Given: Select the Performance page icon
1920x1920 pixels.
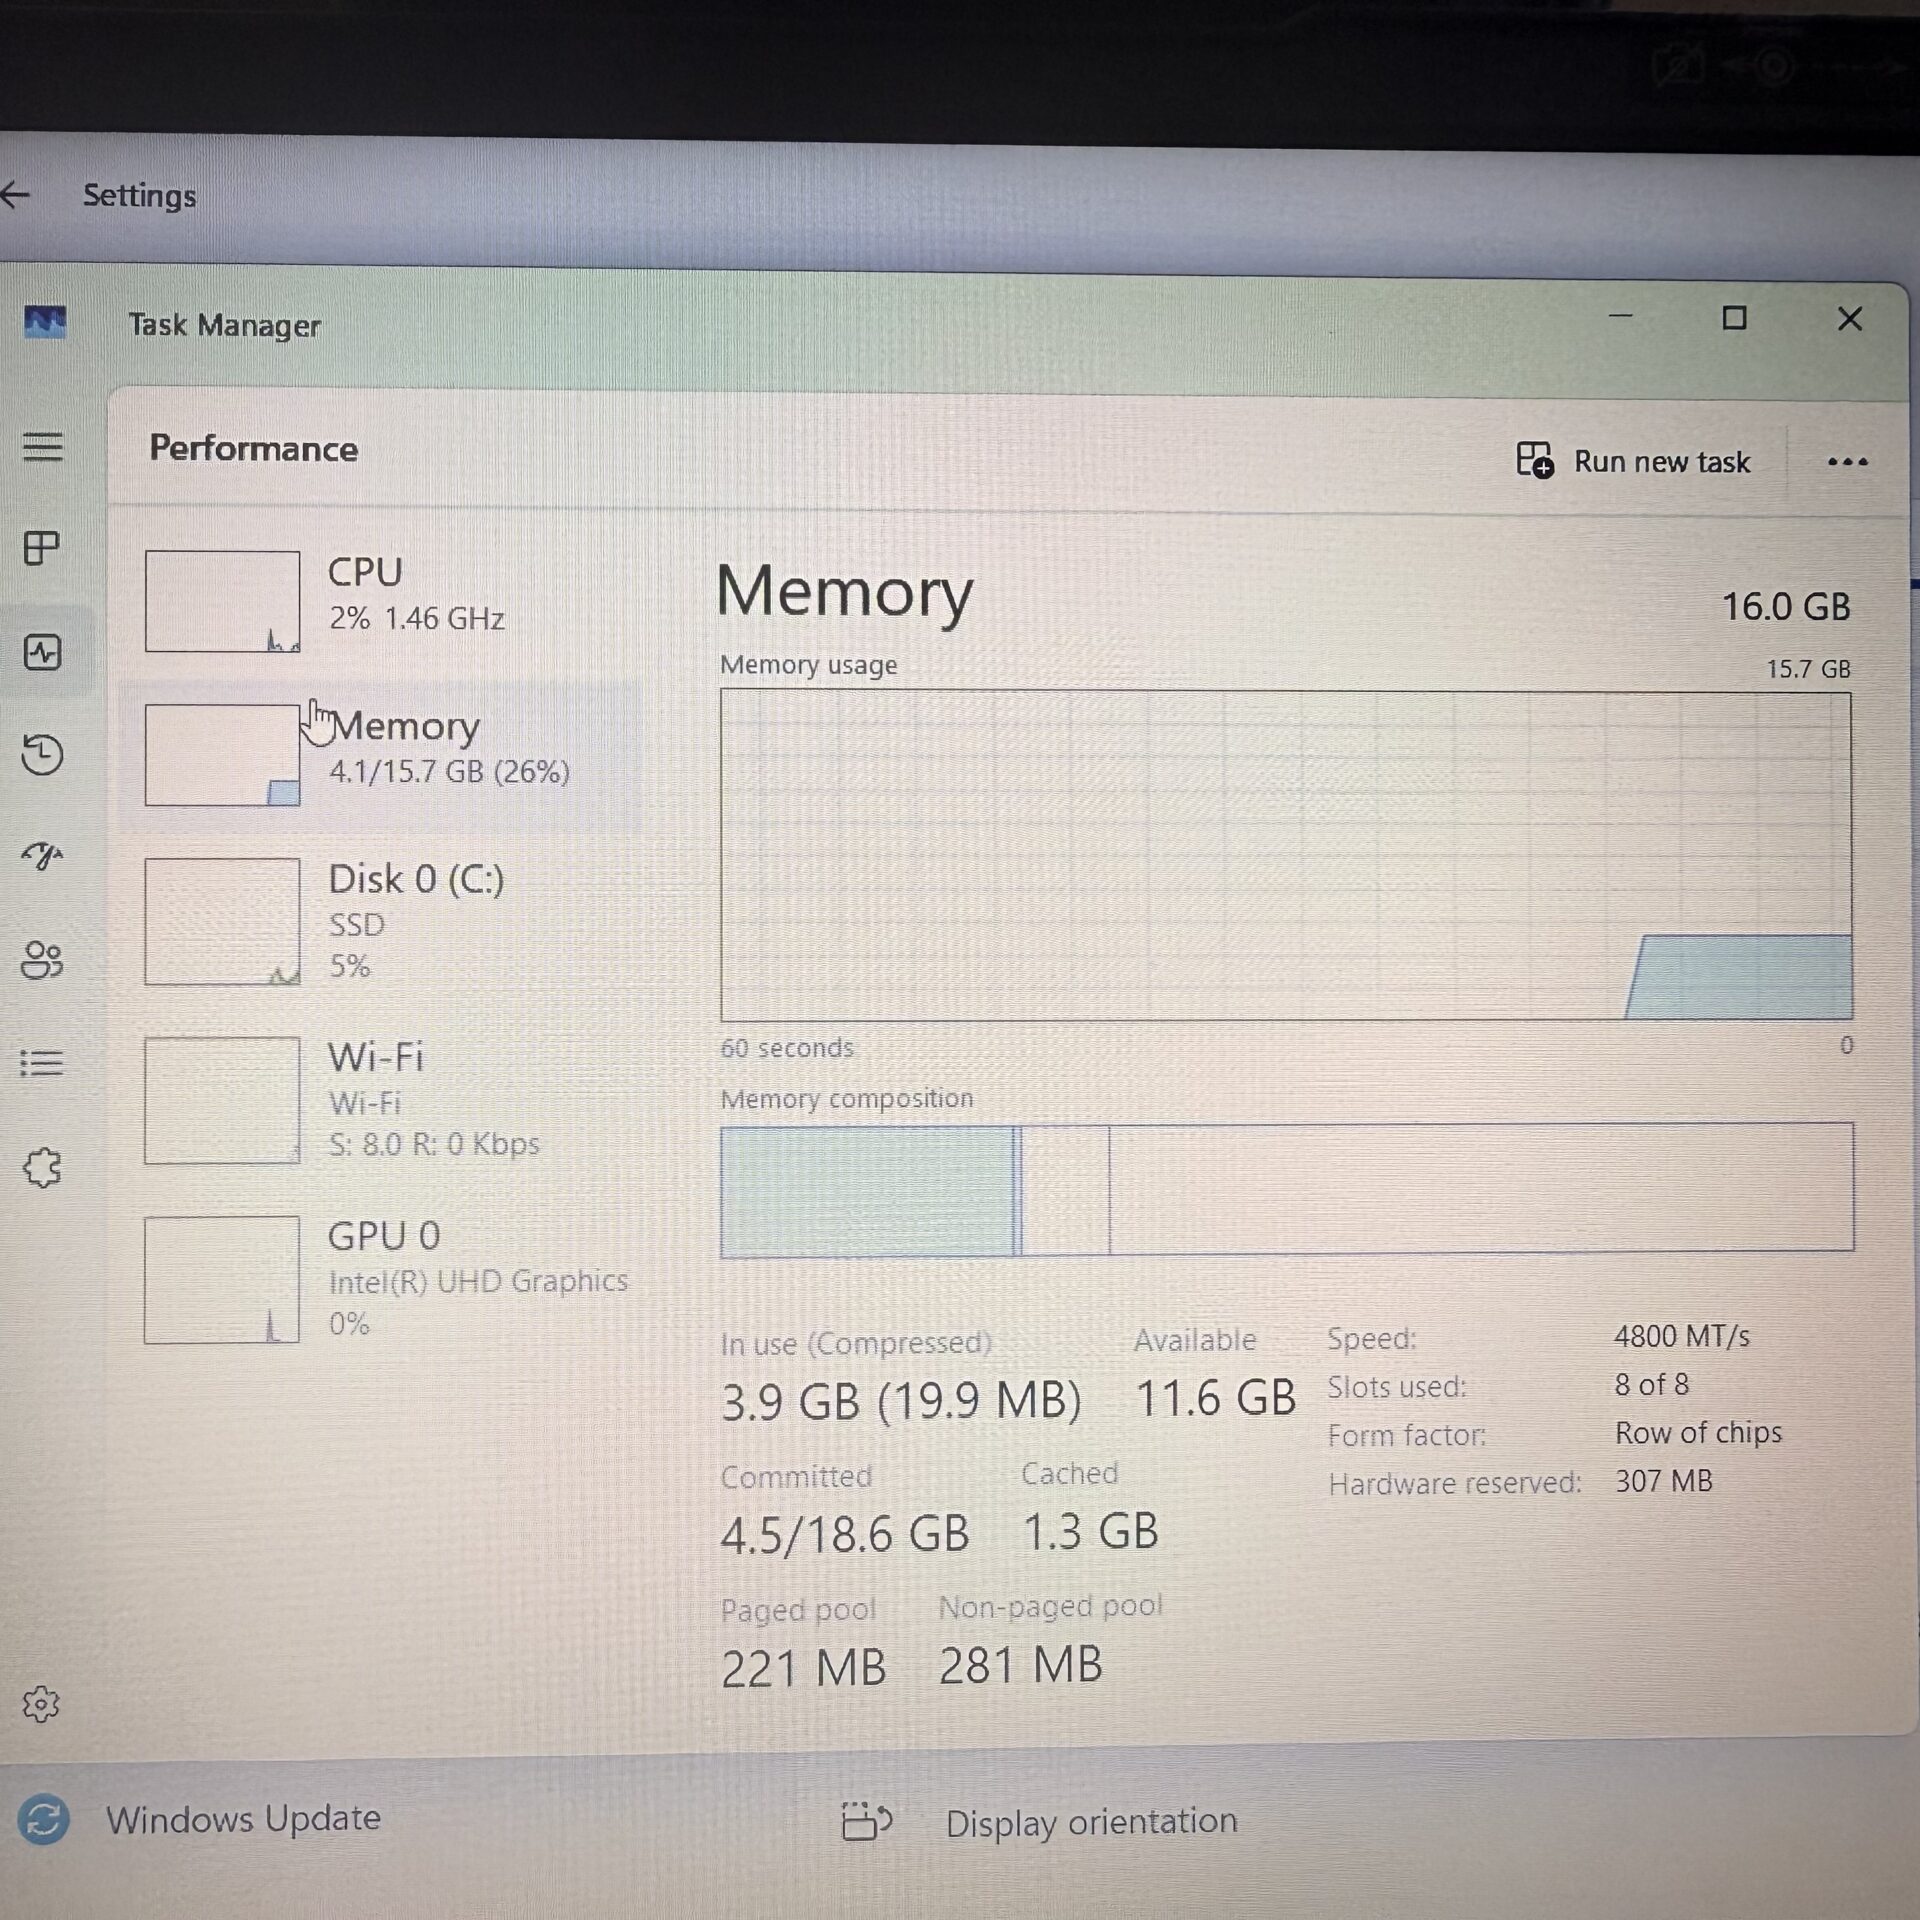Looking at the screenshot, I should [42, 653].
